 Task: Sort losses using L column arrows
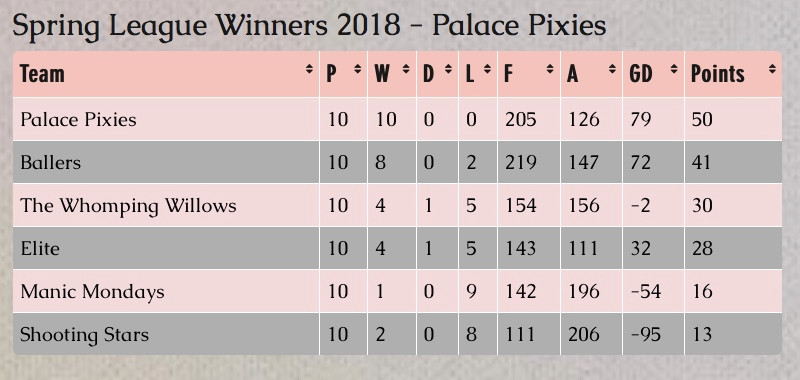click(x=487, y=69)
